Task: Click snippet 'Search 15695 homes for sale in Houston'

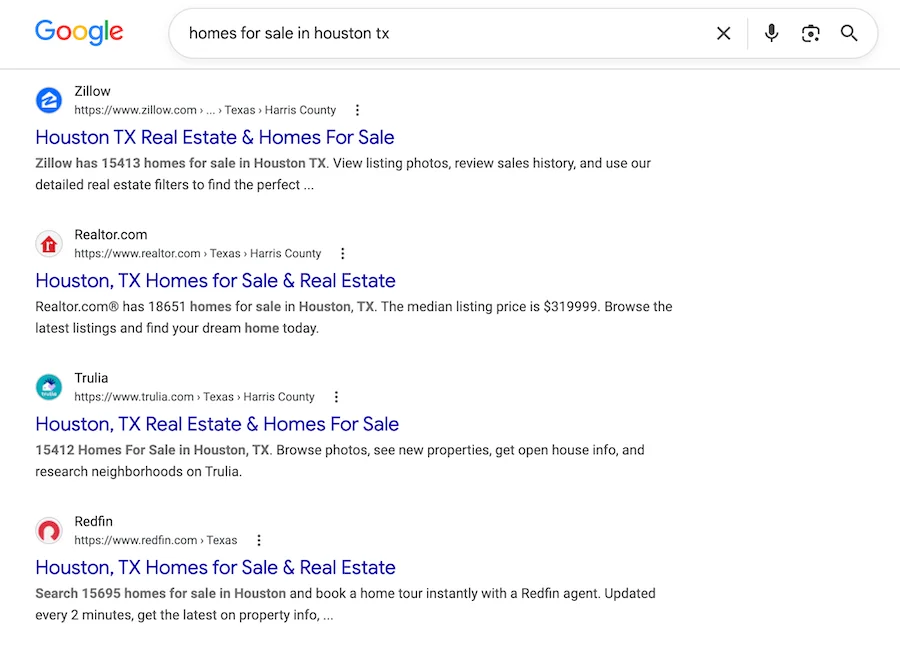Action: click(x=161, y=593)
